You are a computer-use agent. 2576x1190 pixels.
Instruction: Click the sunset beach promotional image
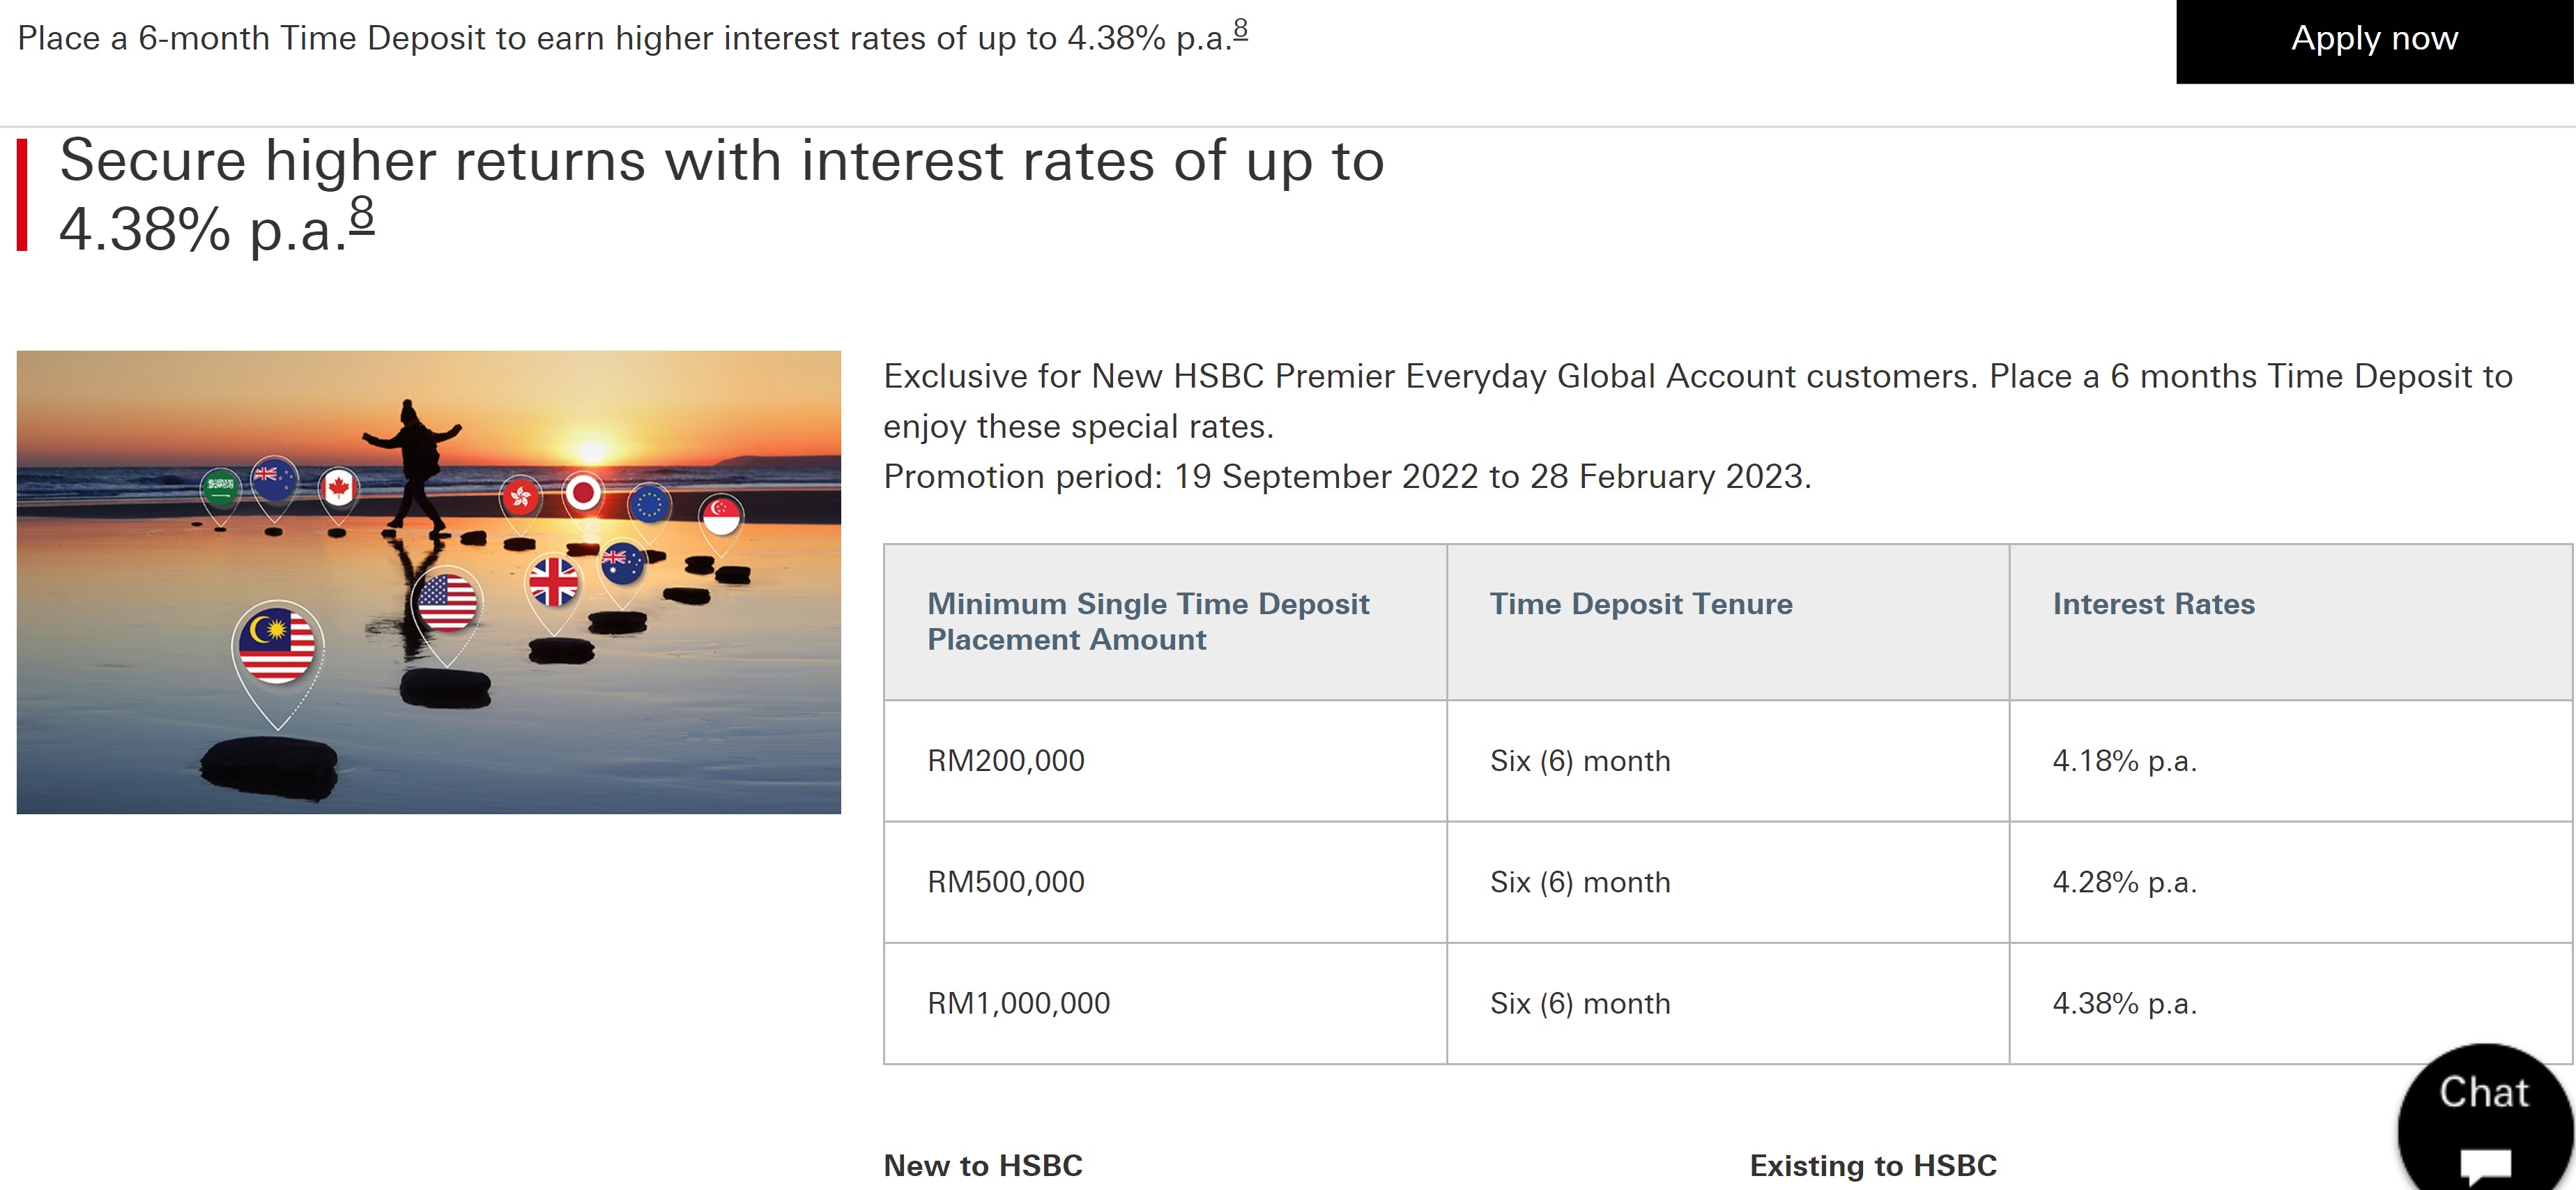click(x=429, y=582)
